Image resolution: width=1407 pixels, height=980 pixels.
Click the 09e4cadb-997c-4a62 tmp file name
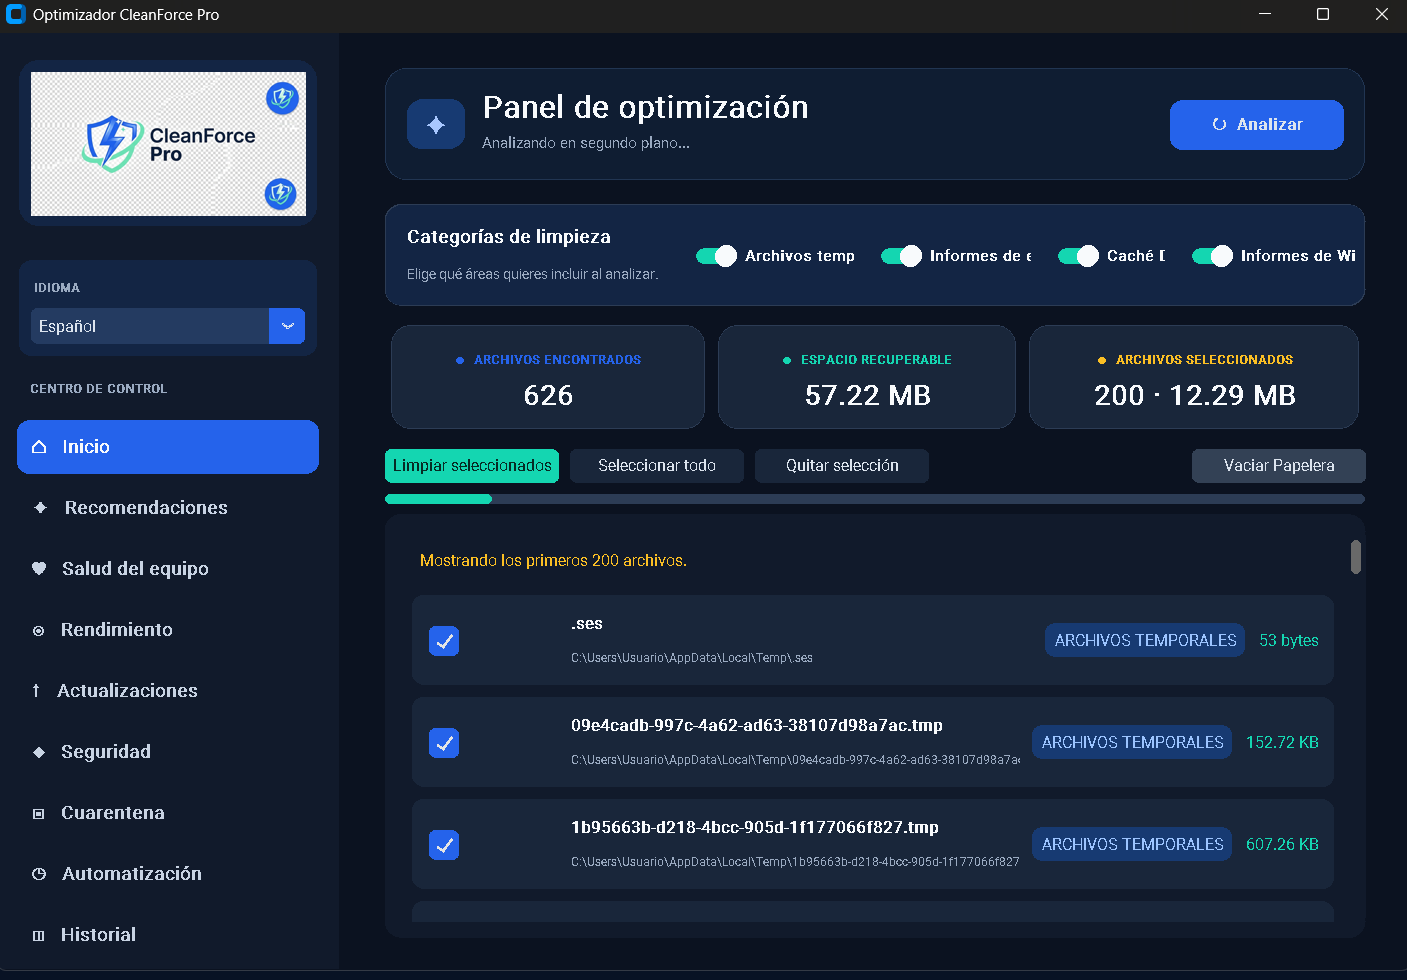pos(757,726)
